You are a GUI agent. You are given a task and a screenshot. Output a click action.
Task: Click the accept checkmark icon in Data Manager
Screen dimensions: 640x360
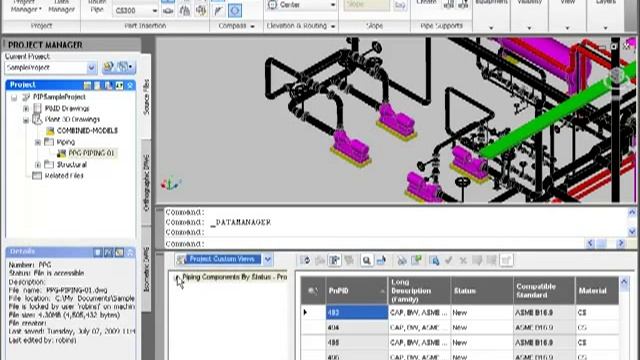449,260
